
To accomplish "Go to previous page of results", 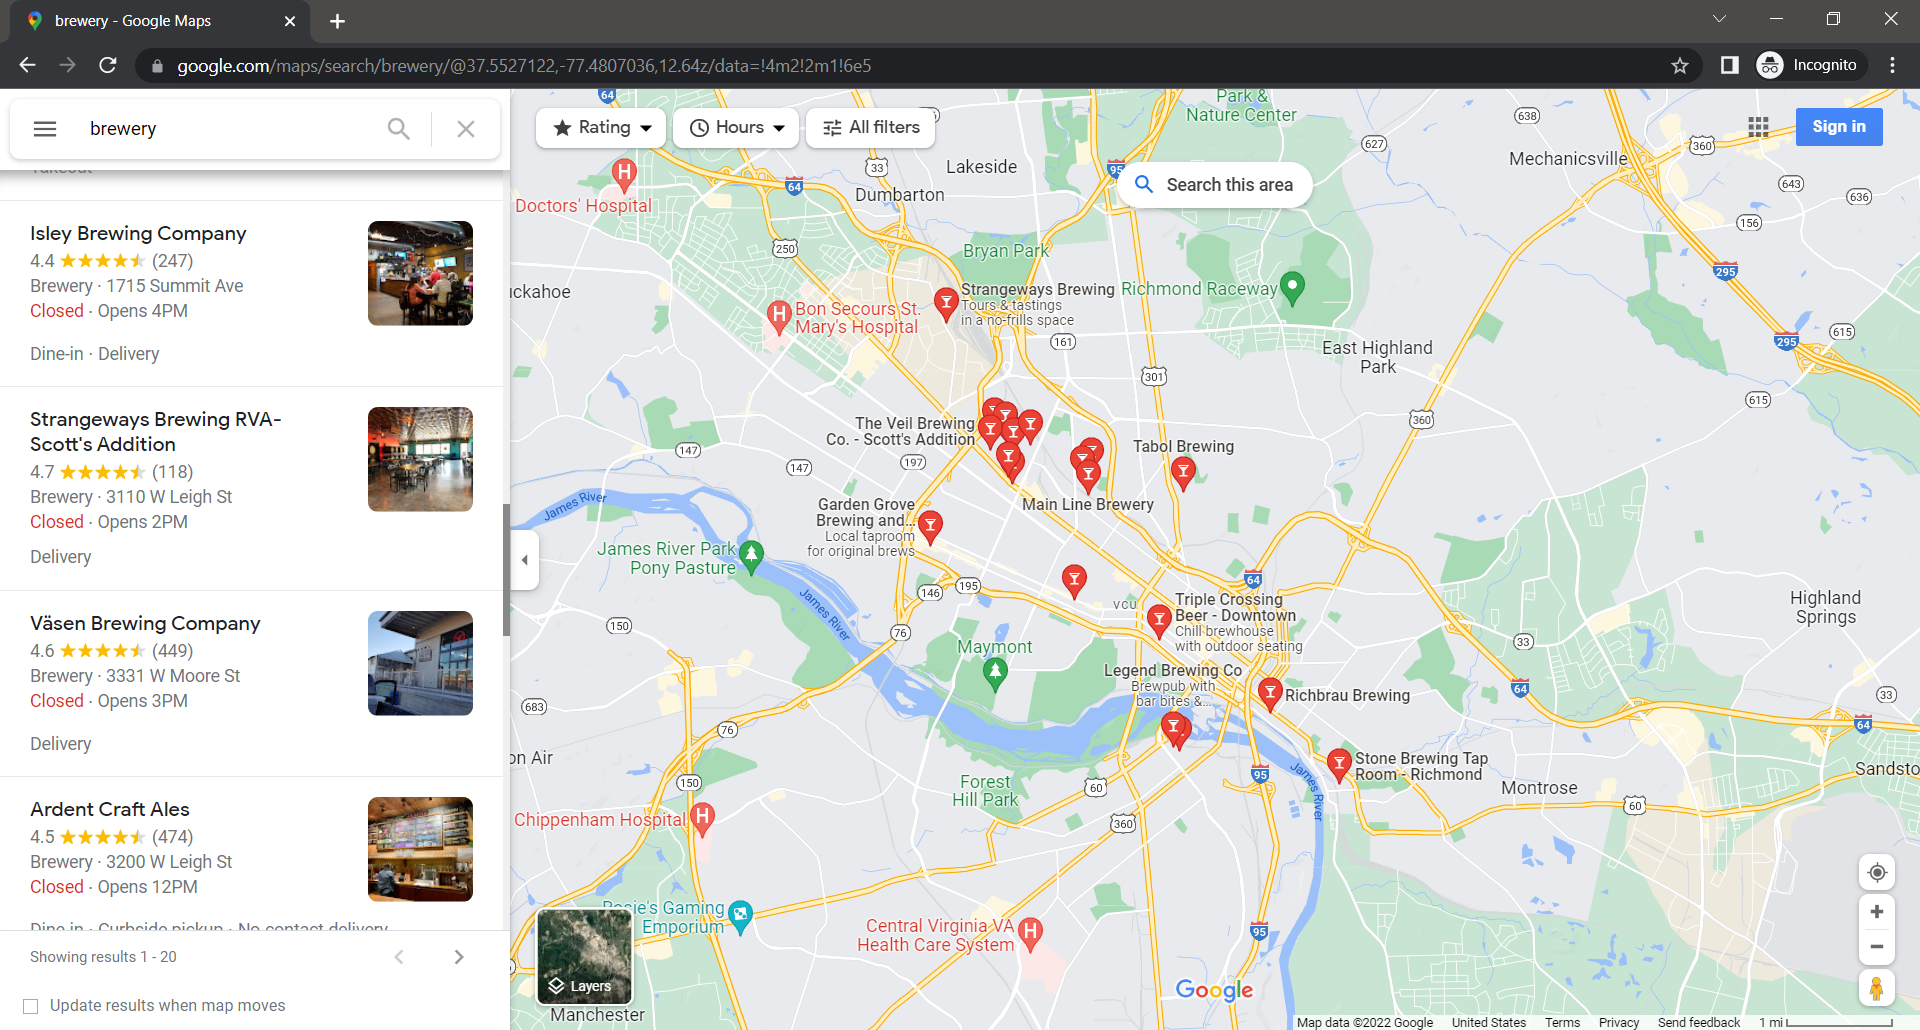I will (399, 957).
